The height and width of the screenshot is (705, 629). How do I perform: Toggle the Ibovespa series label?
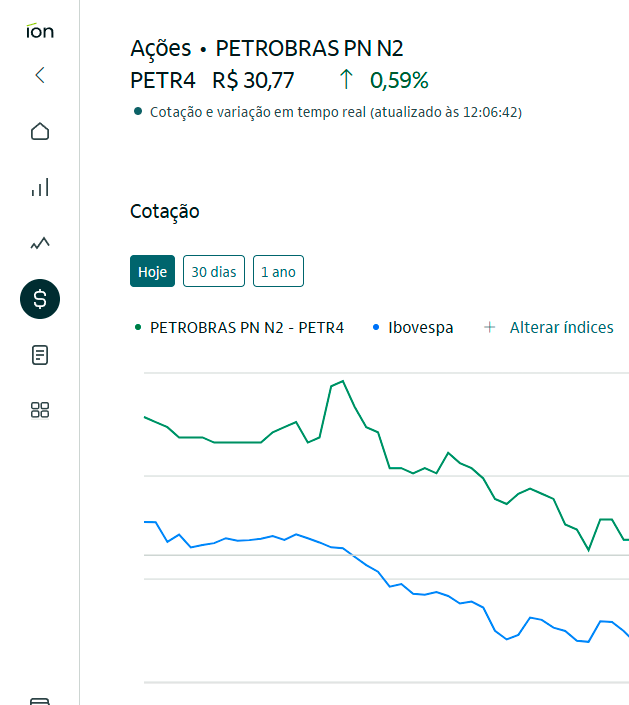click(420, 327)
